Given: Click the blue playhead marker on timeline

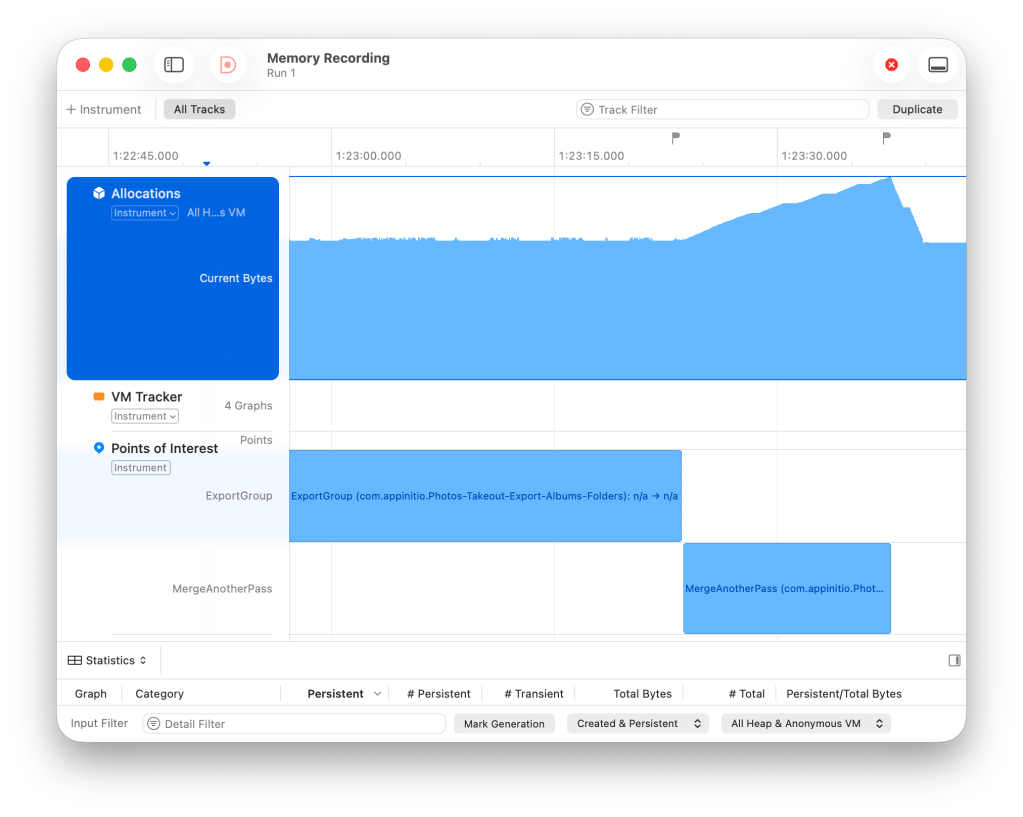Looking at the screenshot, I should (x=207, y=163).
